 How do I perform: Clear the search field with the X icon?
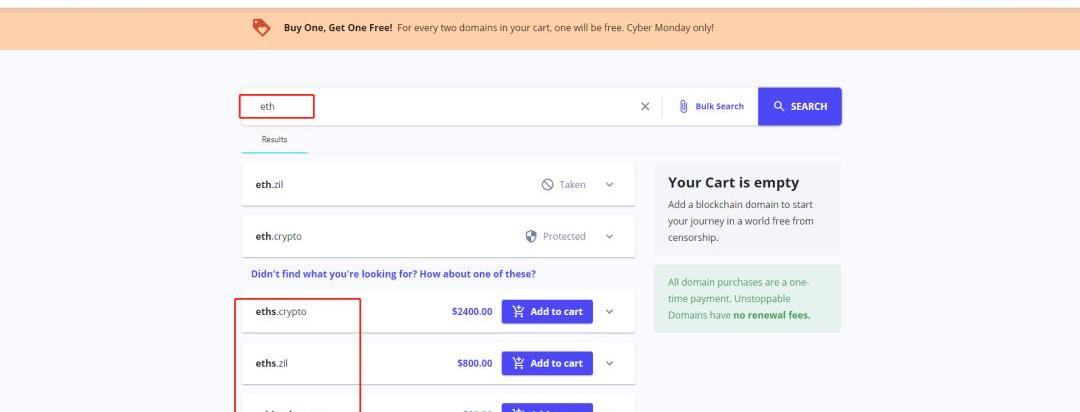(645, 107)
